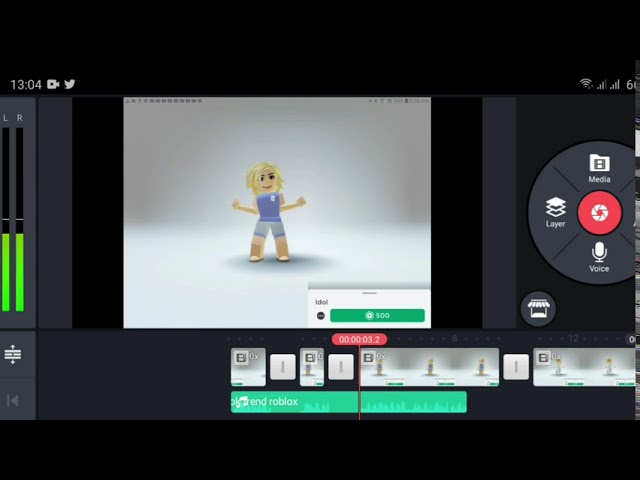Image resolution: width=640 pixels, height=480 pixels.
Task: Click the small dark icon beside 500 button
Action: 321,316
